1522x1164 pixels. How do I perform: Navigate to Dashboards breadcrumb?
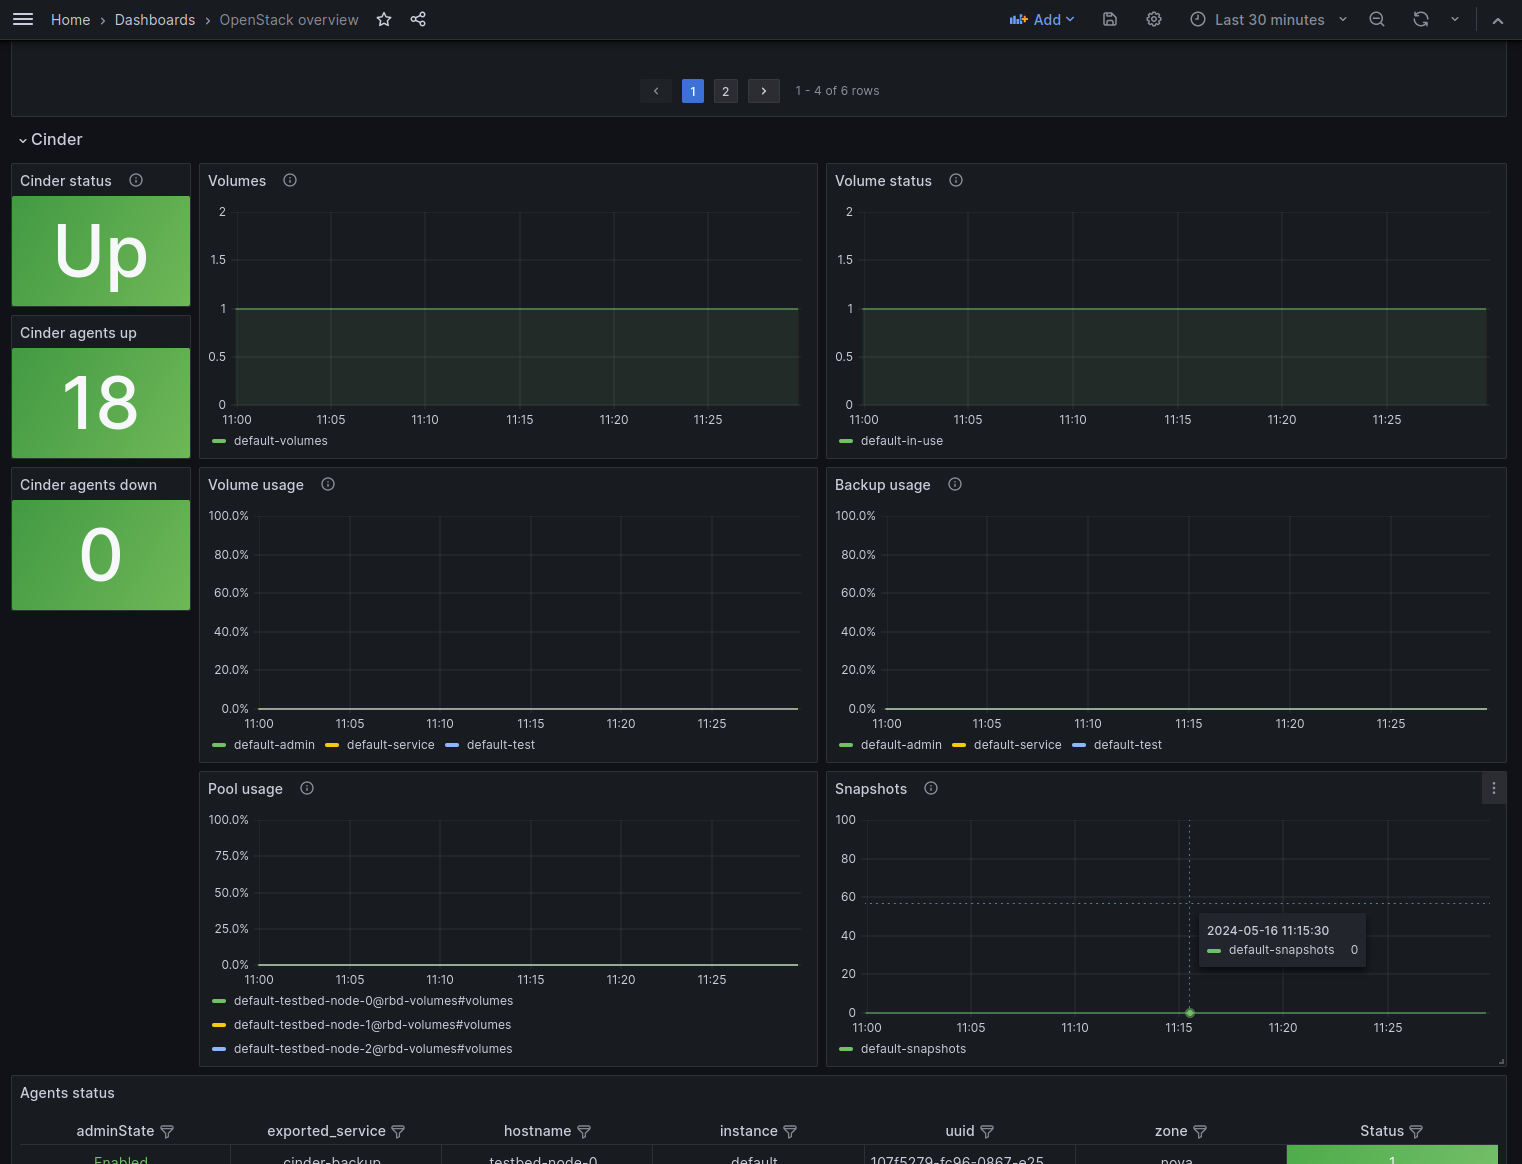point(155,19)
